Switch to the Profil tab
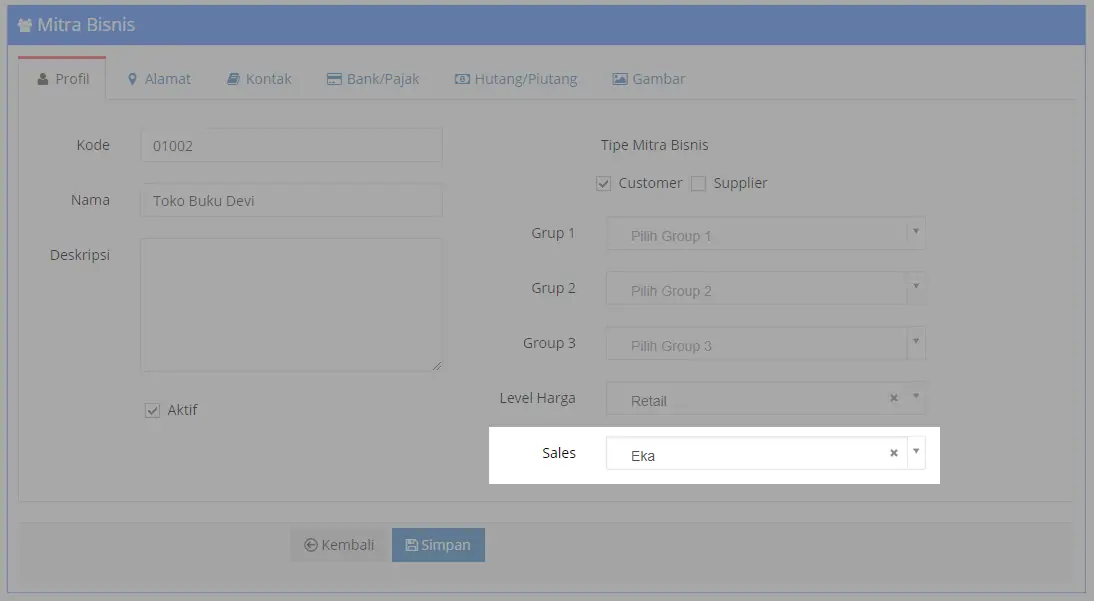The height and width of the screenshot is (601, 1094). [x=62, y=79]
